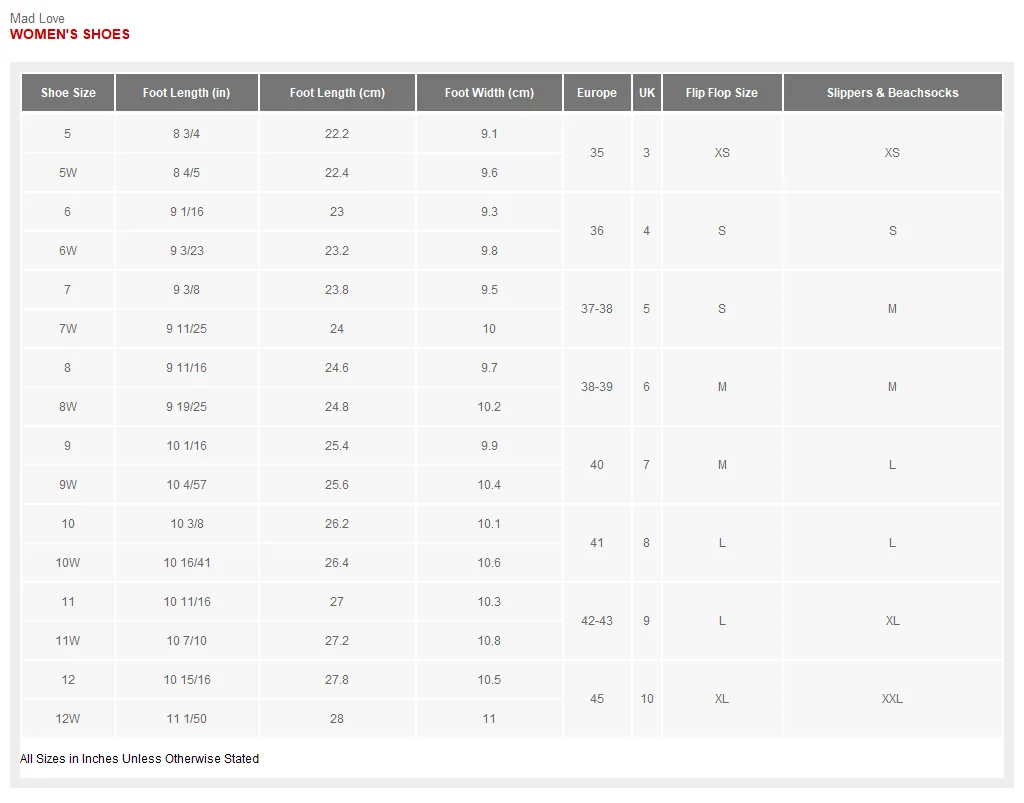Image resolution: width=1024 pixels, height=803 pixels.
Task: Select the "XL" Flip Flop Size cell
Action: (722, 699)
